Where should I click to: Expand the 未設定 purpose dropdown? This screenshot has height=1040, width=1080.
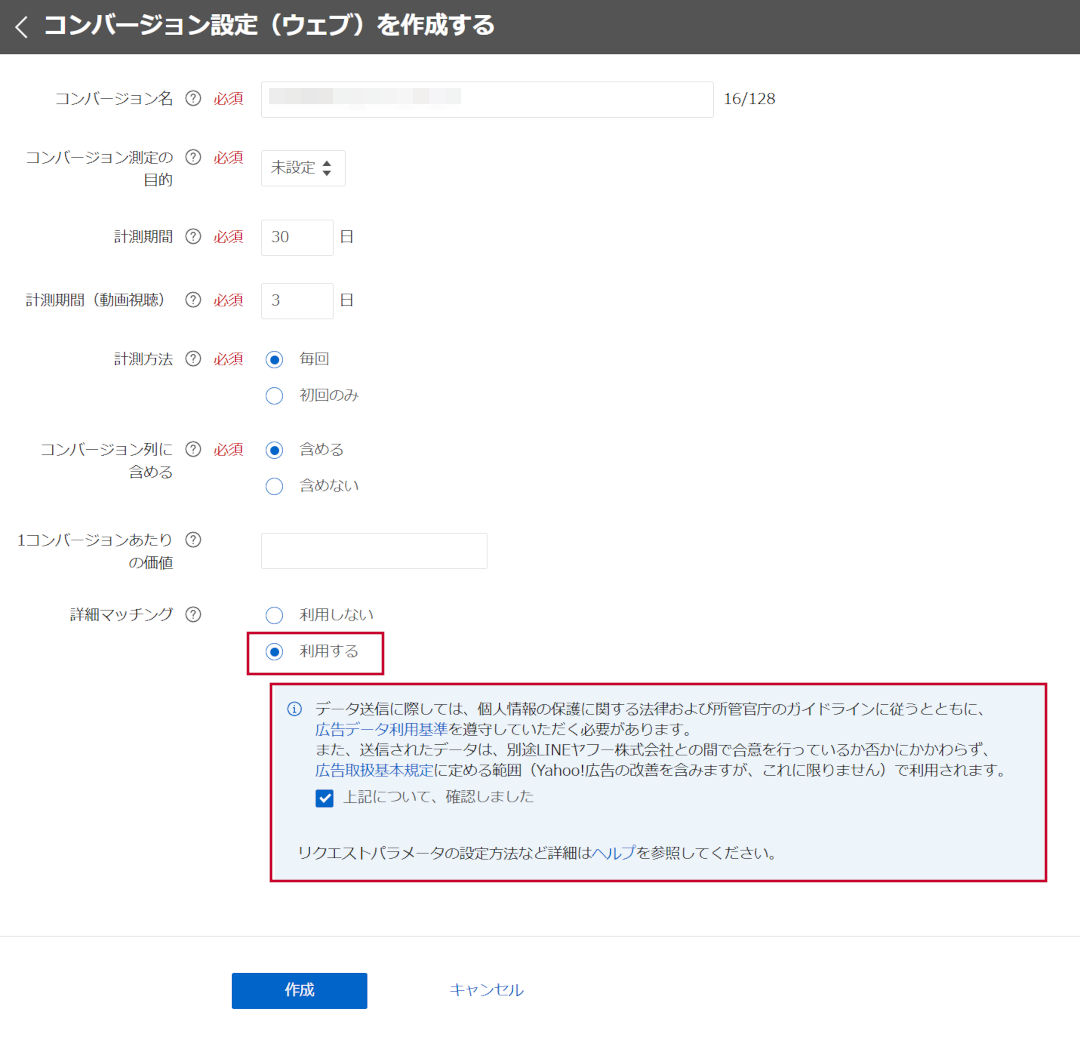[303, 168]
